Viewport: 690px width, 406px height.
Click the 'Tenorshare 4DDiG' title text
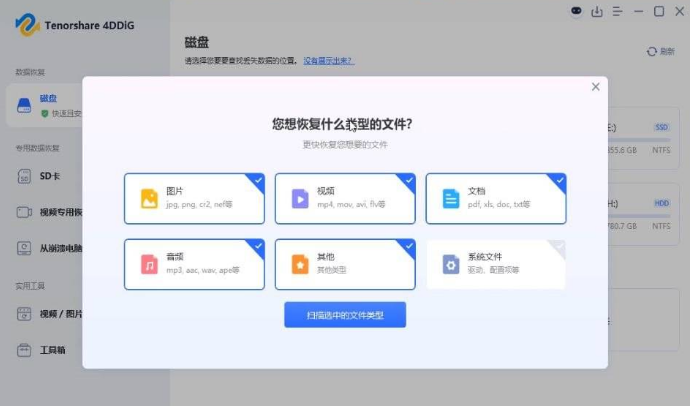coord(89,26)
